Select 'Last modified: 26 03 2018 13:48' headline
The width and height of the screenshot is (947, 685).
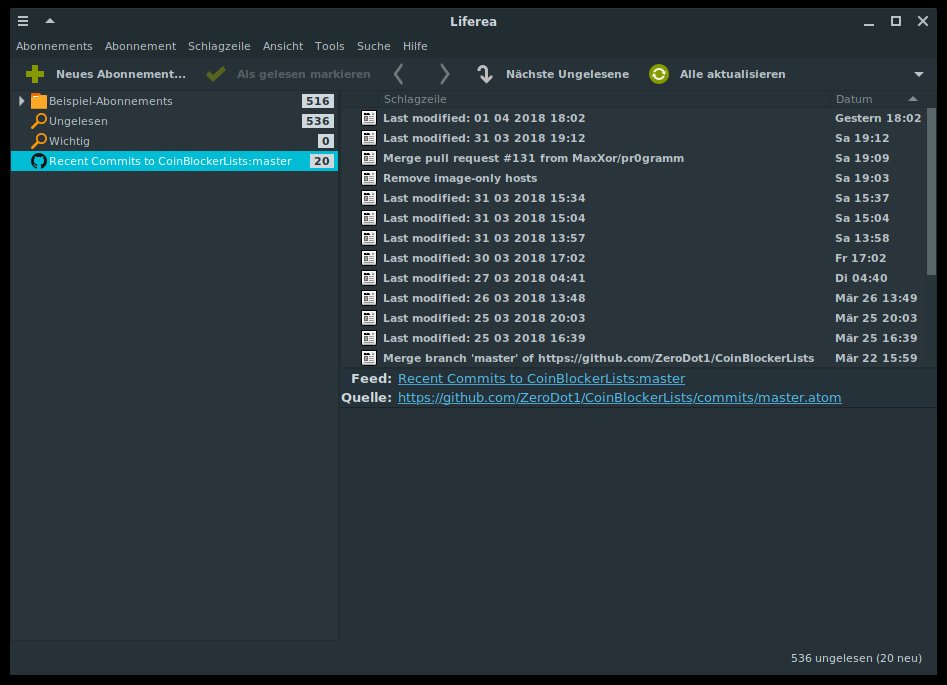pyautogui.click(x=484, y=298)
